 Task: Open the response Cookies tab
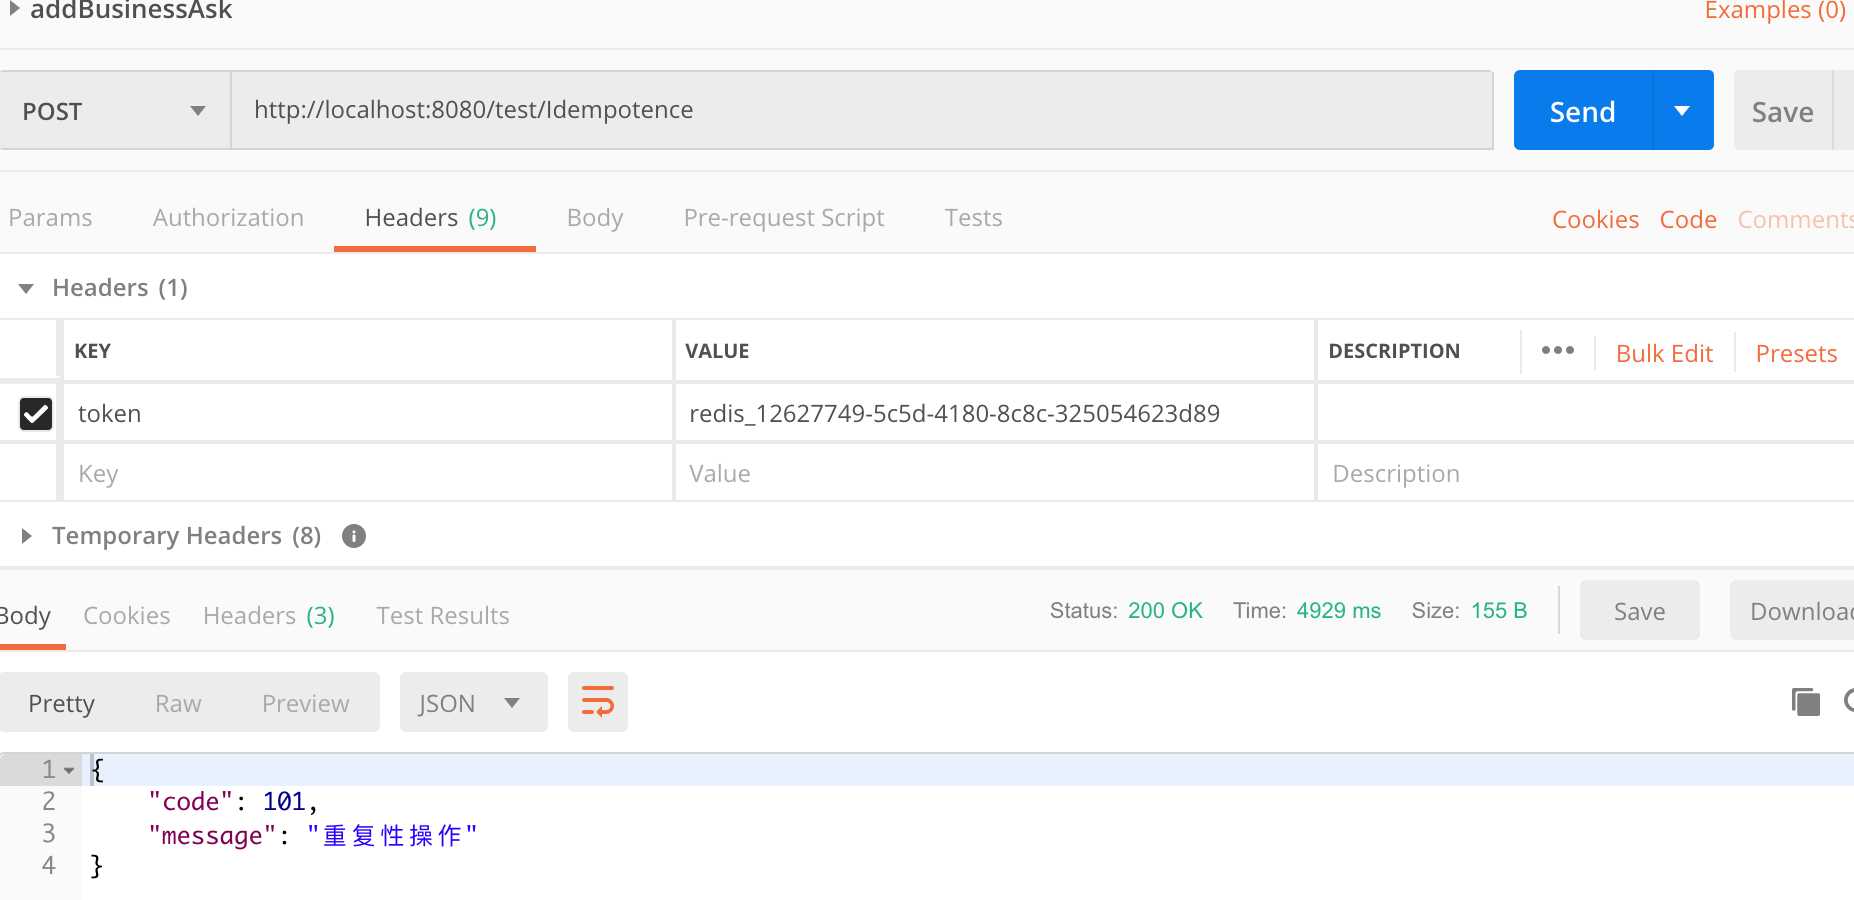[x=126, y=616]
